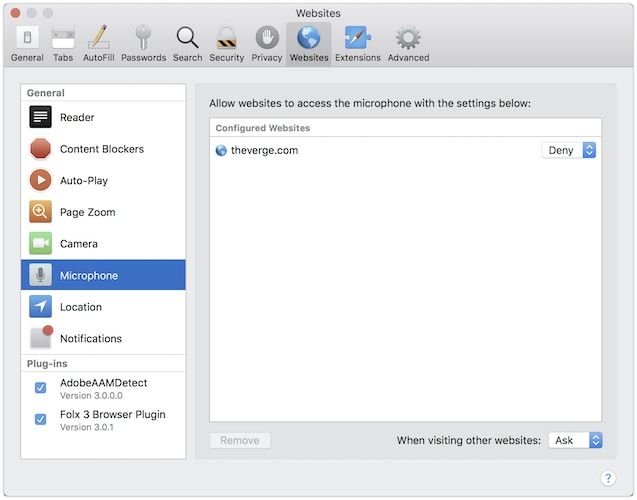Open the General preferences pane
Viewport: 637px width, 500px height.
(x=27, y=43)
